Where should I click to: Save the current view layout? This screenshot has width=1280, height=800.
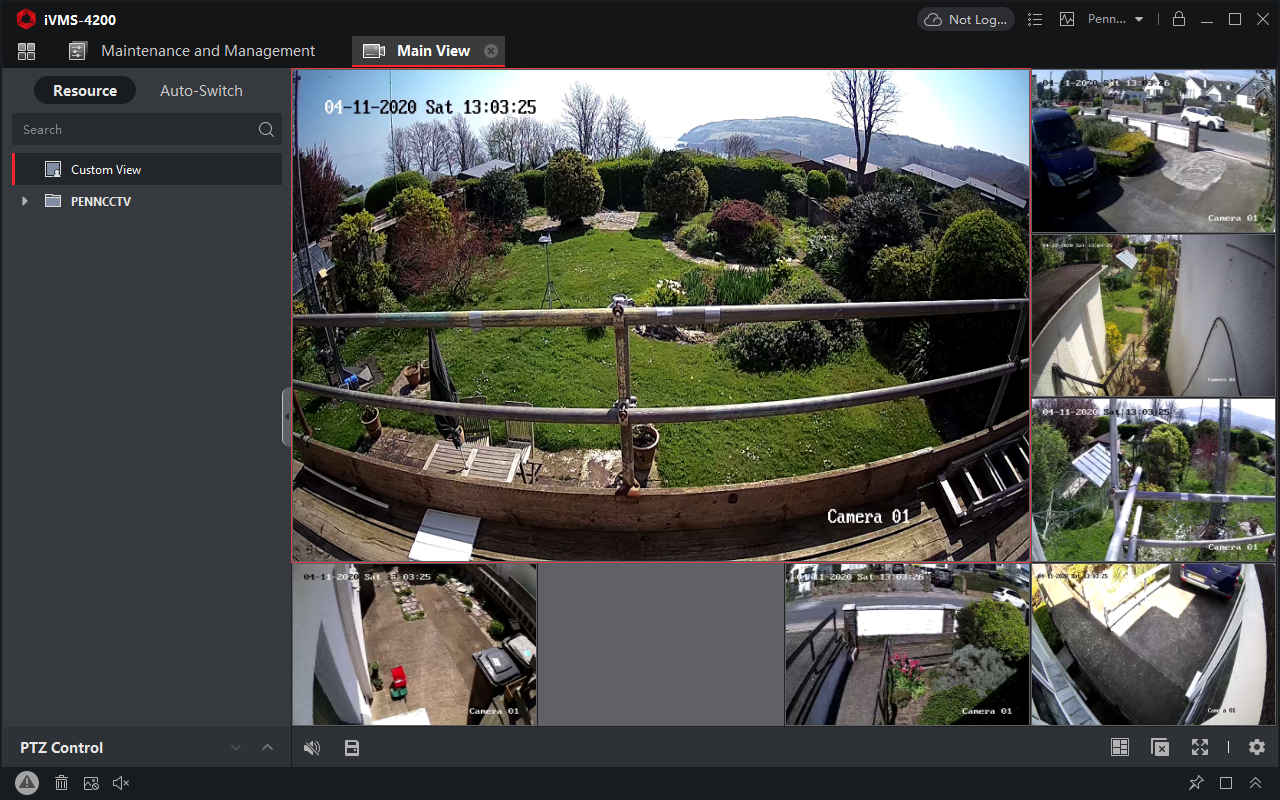click(x=351, y=748)
